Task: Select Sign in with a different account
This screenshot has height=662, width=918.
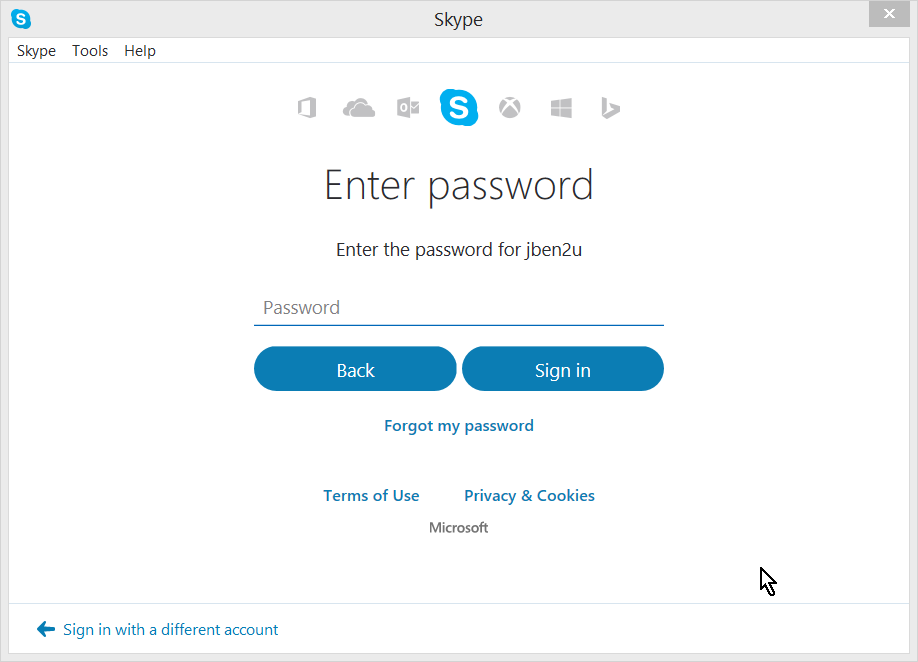Action: pyautogui.click(x=170, y=630)
